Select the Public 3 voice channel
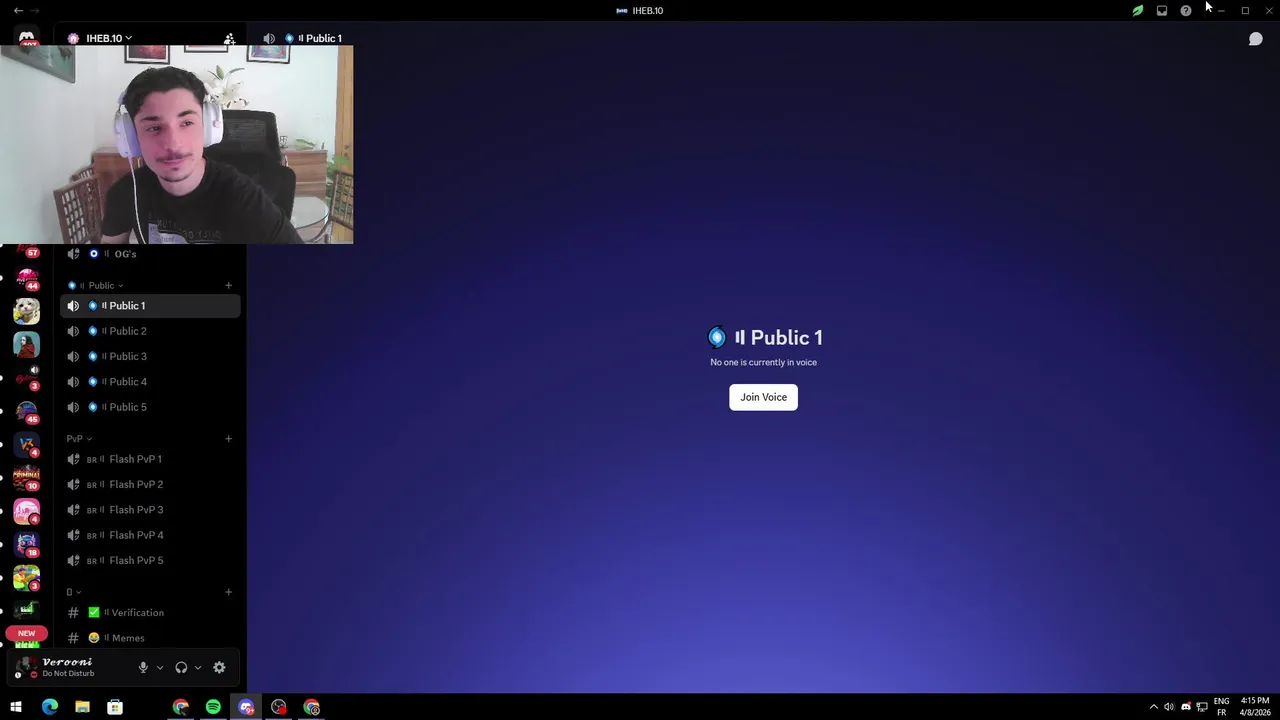The height and width of the screenshot is (720, 1280). pos(150,356)
